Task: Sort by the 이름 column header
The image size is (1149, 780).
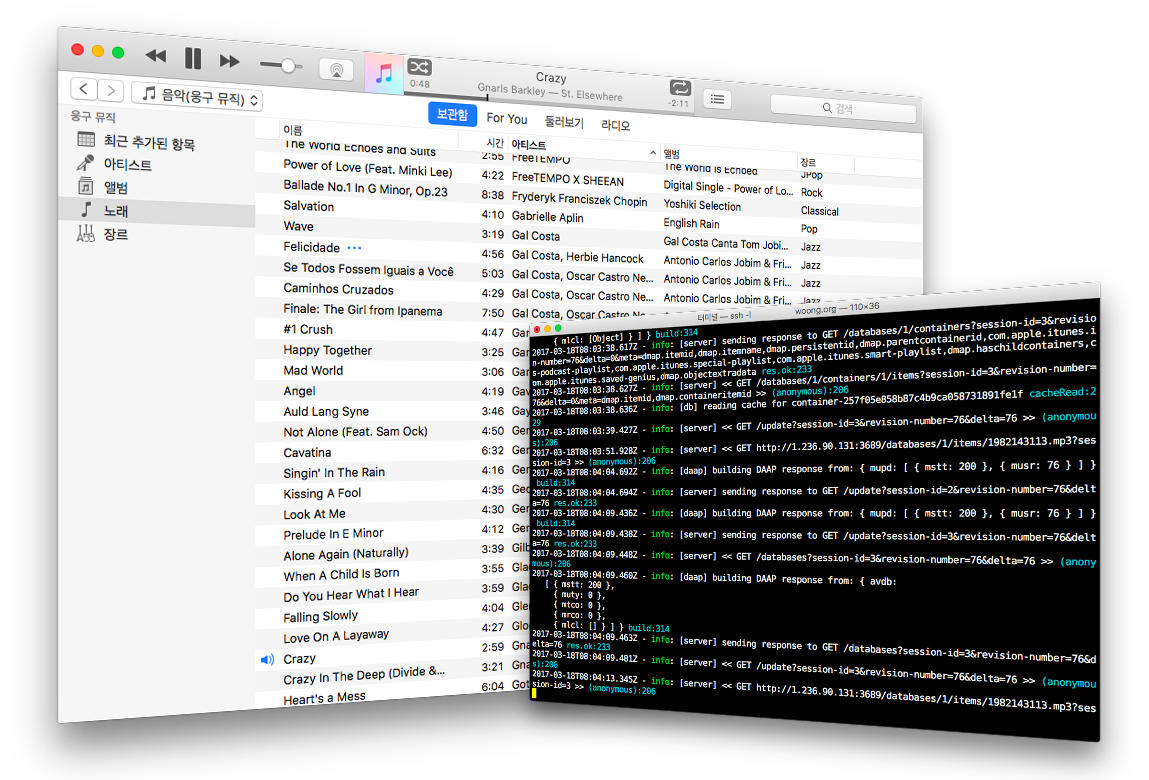Action: [293, 130]
